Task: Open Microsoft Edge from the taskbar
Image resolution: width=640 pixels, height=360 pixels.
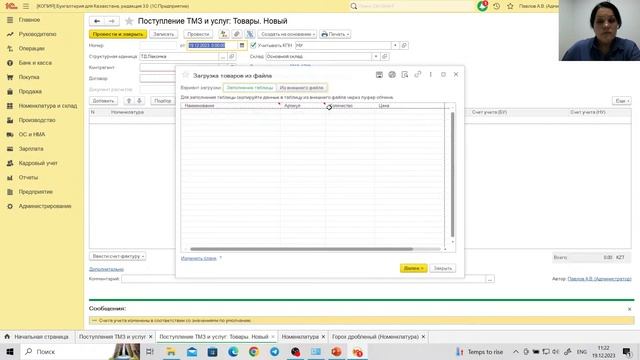Action: pyautogui.click(x=233, y=351)
